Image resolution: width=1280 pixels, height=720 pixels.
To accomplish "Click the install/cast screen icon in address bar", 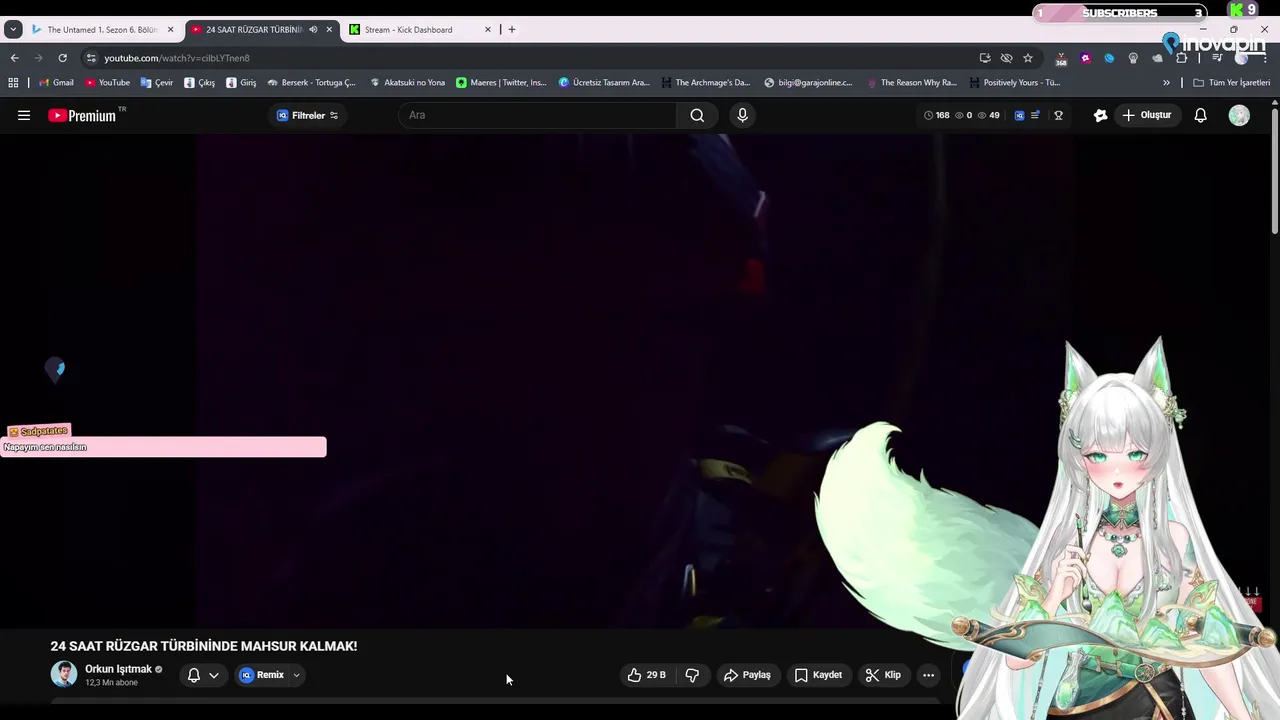I will tap(985, 58).
